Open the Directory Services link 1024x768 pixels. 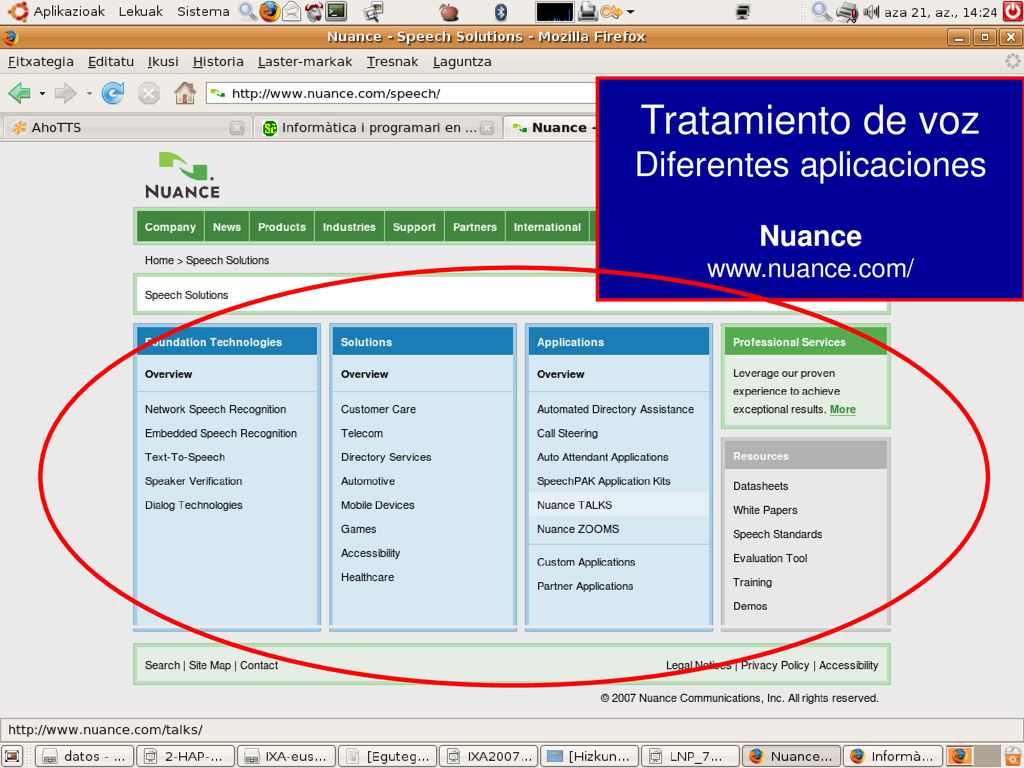click(x=386, y=457)
